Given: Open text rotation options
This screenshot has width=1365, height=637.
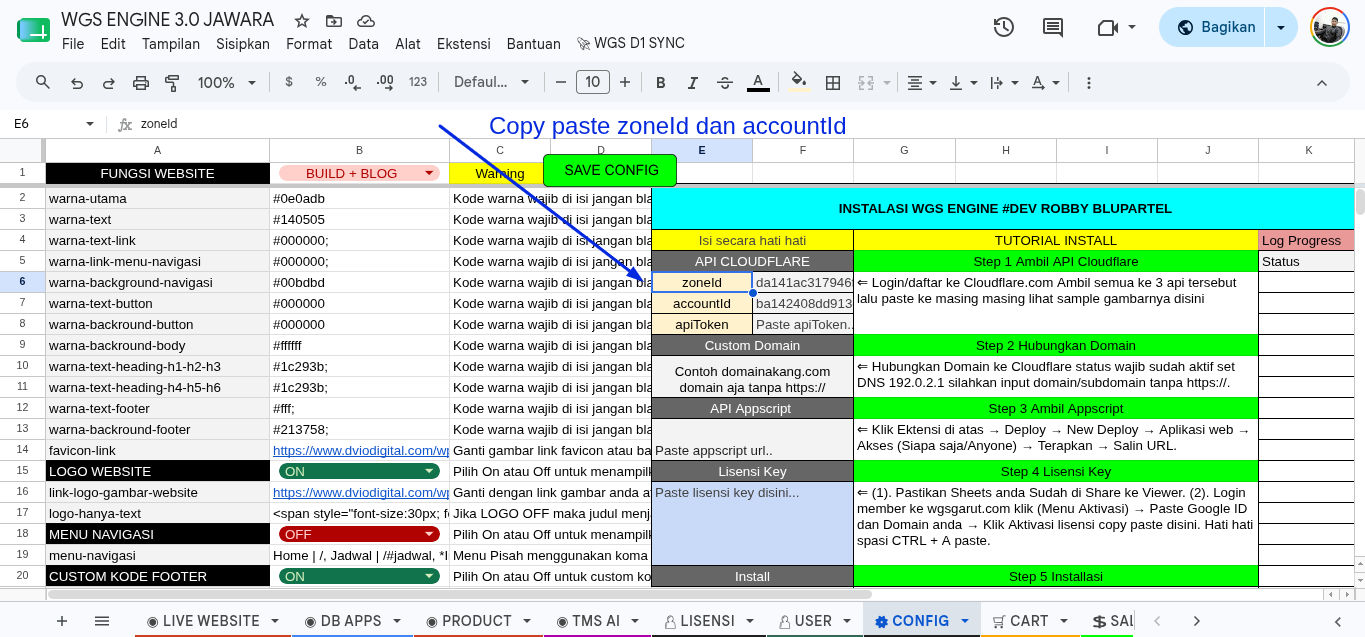Looking at the screenshot, I should point(1044,82).
